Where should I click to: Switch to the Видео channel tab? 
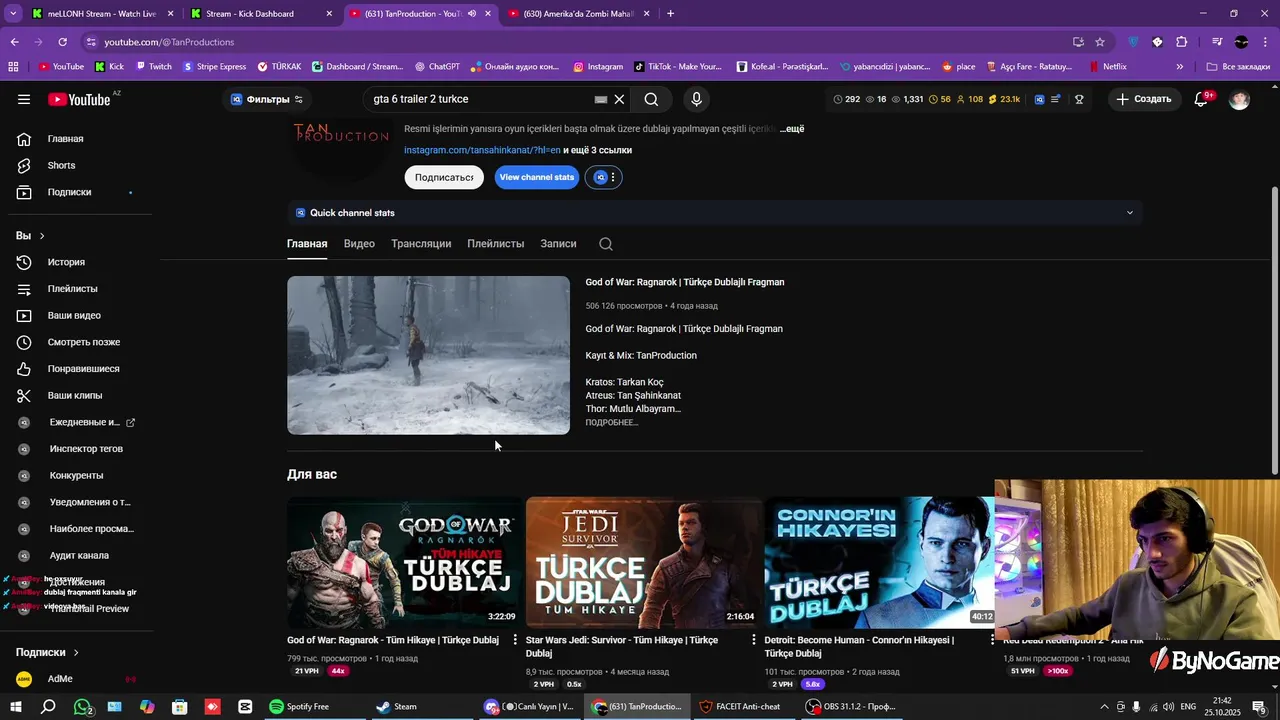[x=359, y=244]
